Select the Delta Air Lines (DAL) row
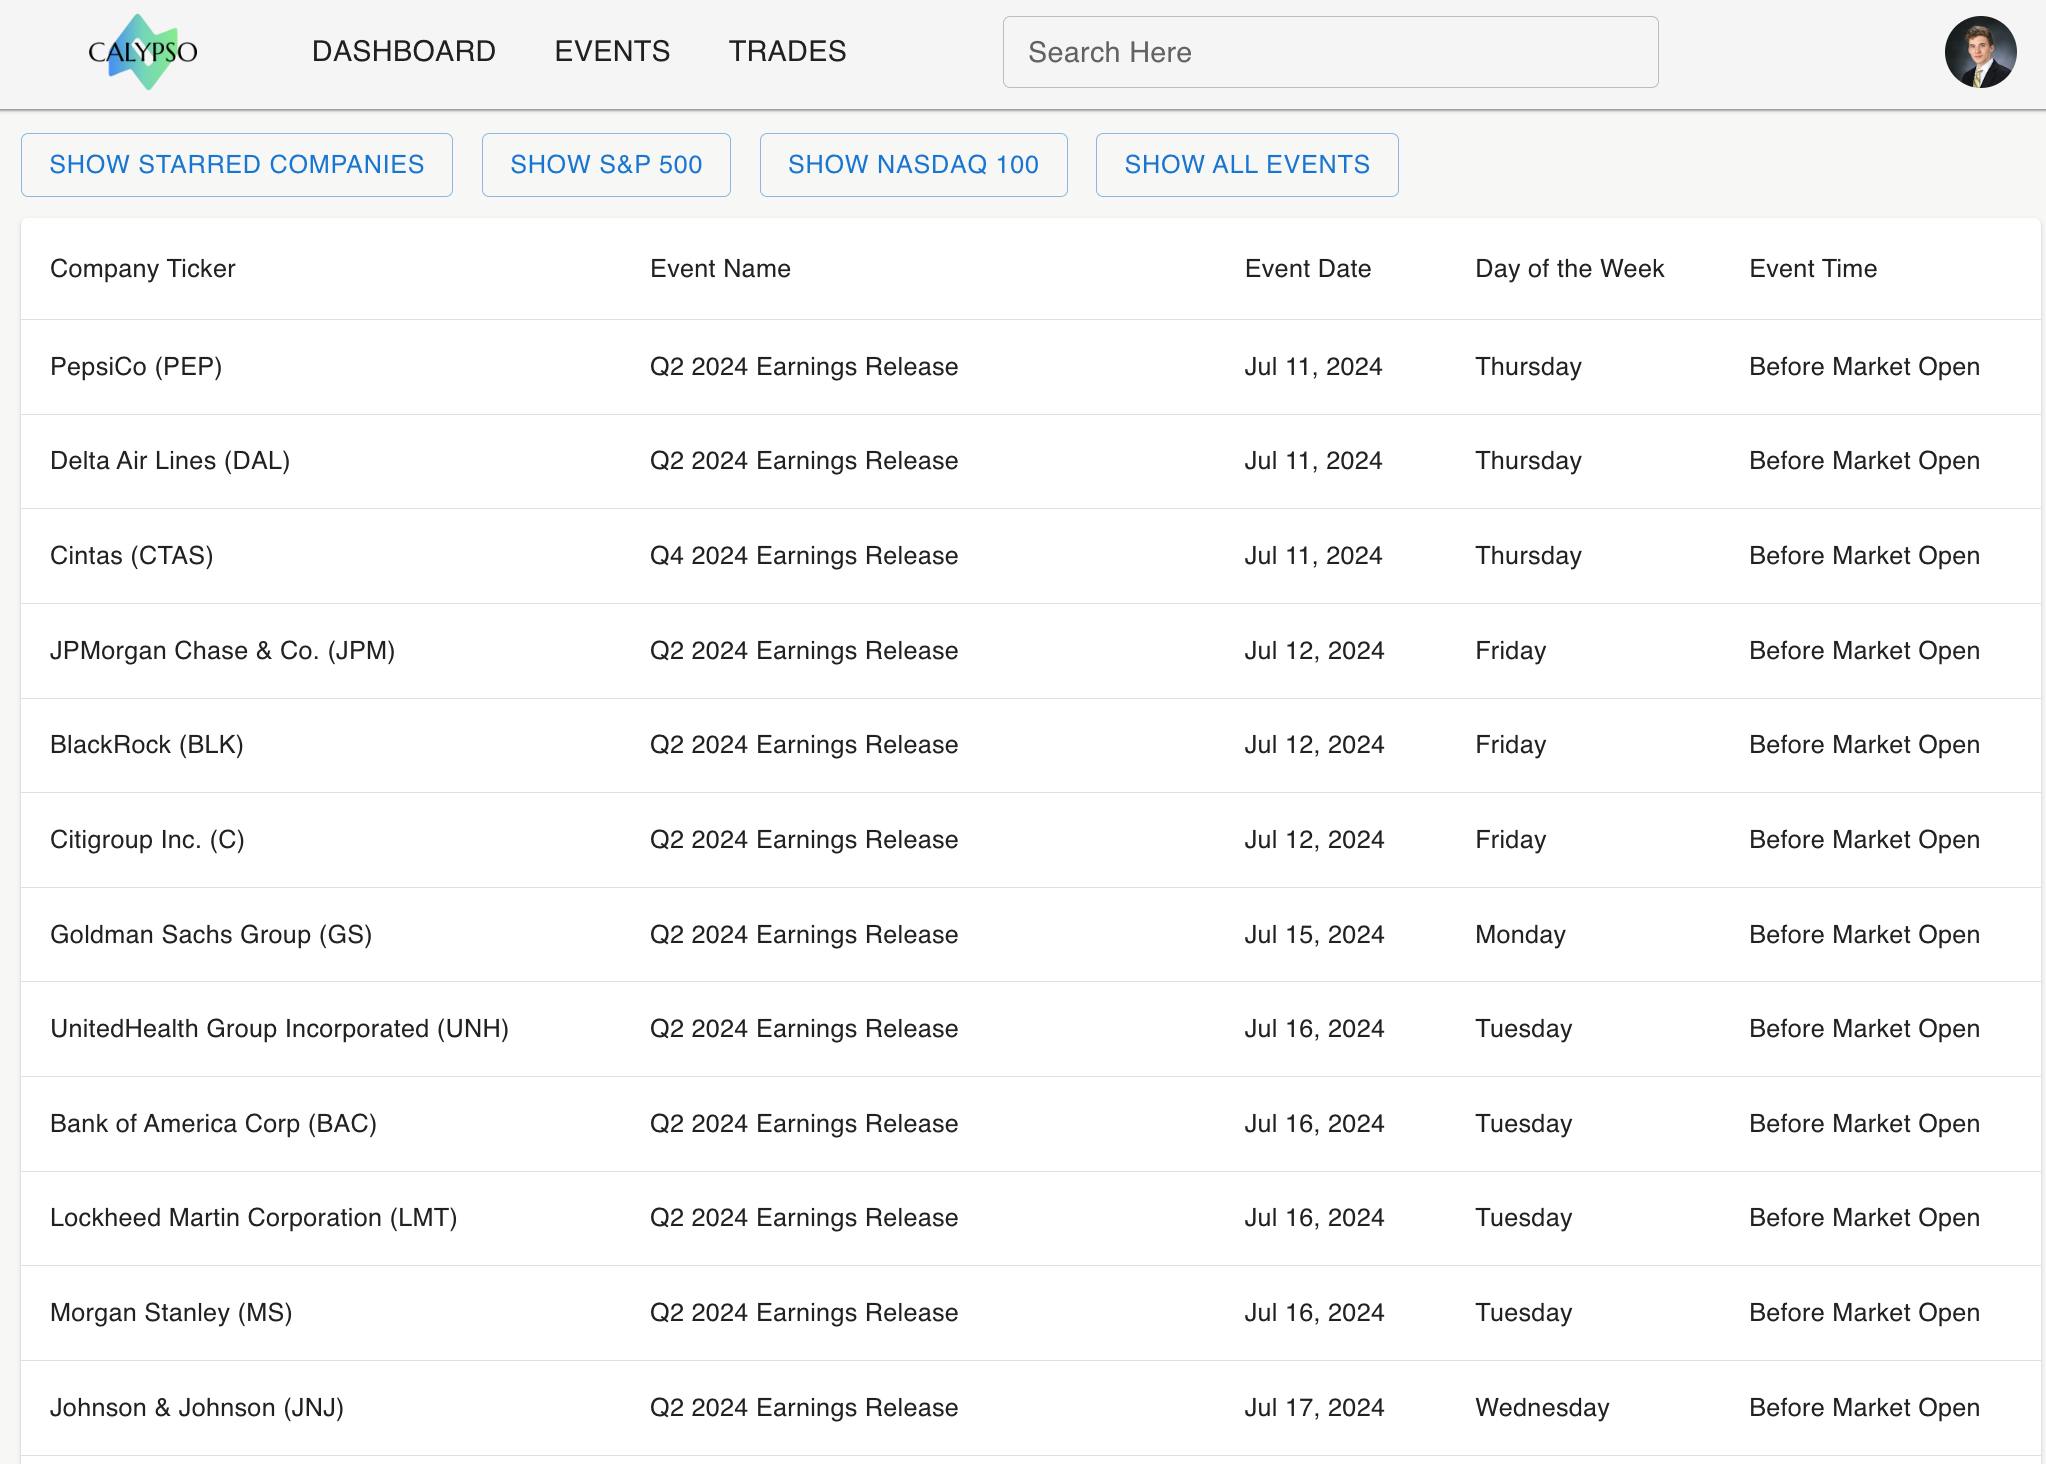 pos(1030,461)
